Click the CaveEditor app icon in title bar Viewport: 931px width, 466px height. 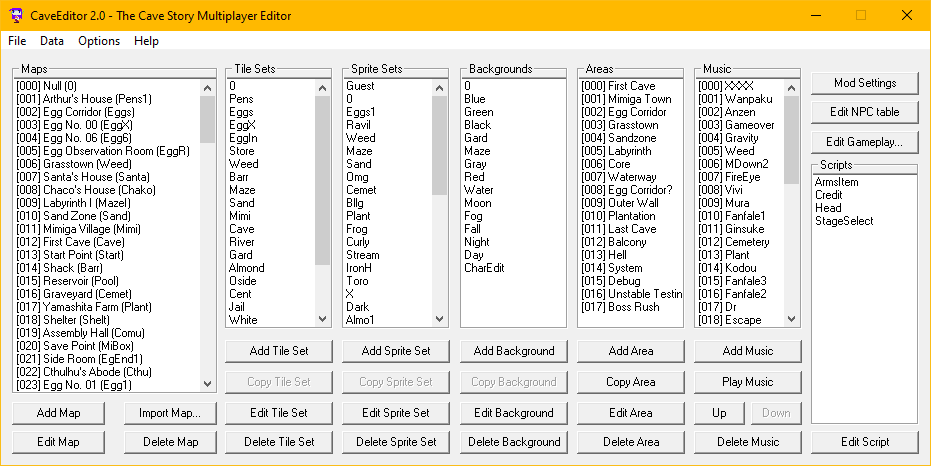click(16, 15)
